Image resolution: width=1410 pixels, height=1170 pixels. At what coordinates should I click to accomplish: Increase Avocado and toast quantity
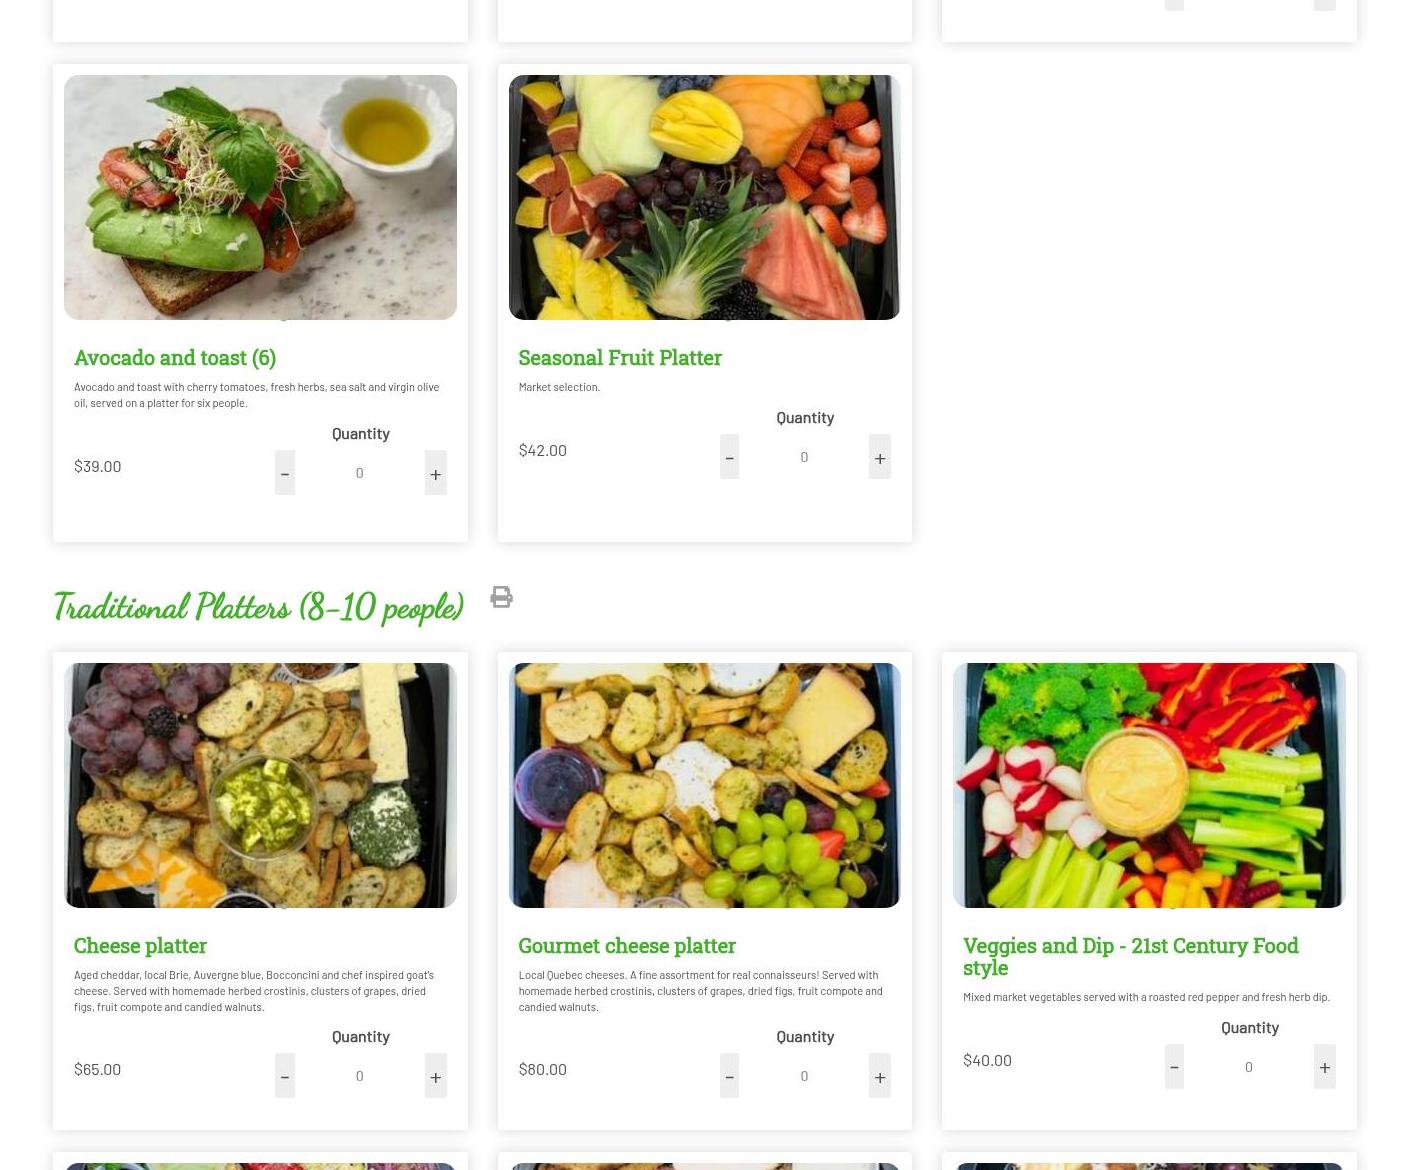pos(435,472)
